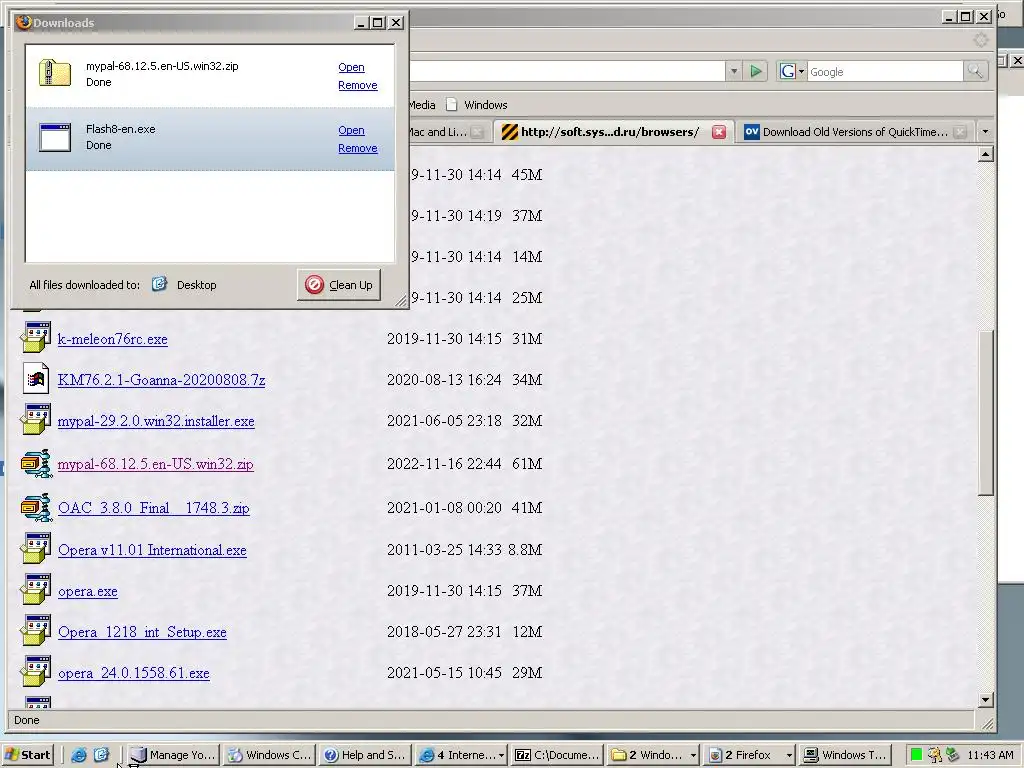Image resolution: width=1024 pixels, height=768 pixels.
Task: Click the mypal zip file icon in Downloads
Action: point(55,73)
